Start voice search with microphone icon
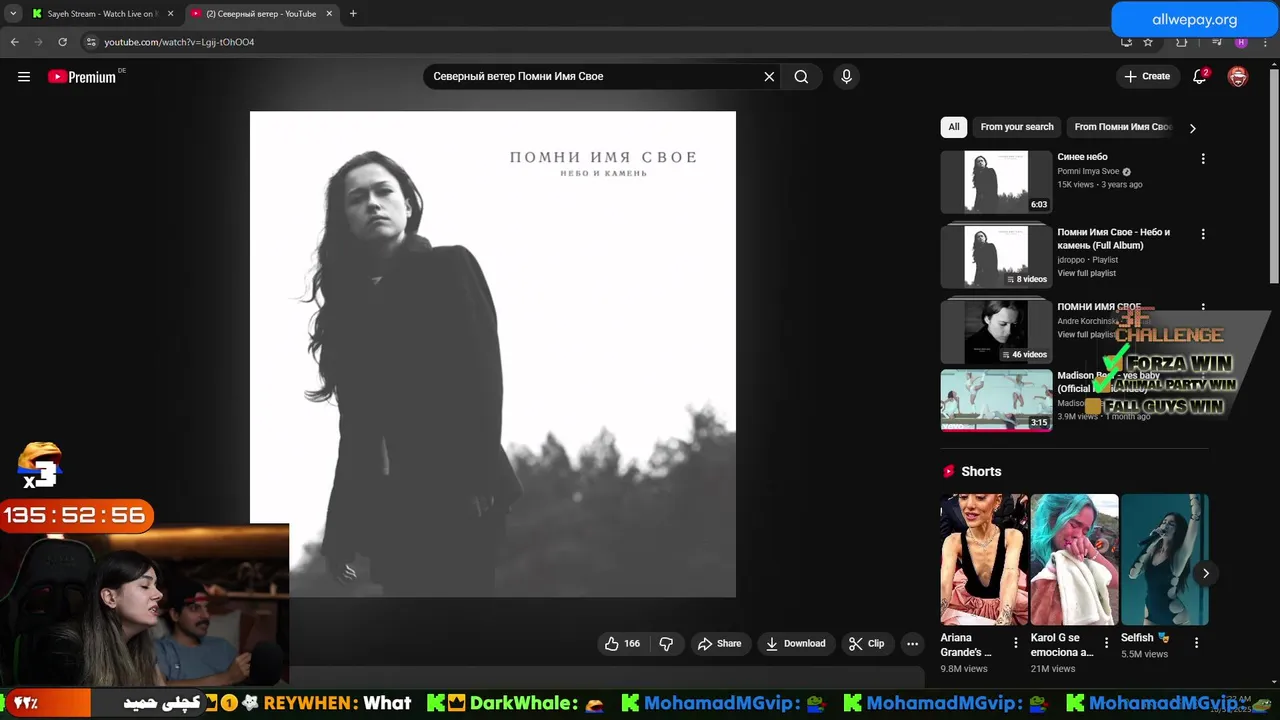Viewport: 1280px width, 720px height. point(846,77)
